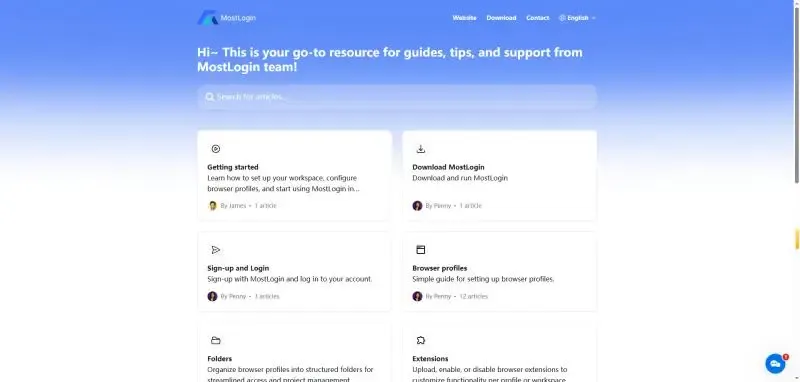The width and height of the screenshot is (800, 382).
Task: Click the Extensions puzzle piece icon
Action: click(421, 341)
